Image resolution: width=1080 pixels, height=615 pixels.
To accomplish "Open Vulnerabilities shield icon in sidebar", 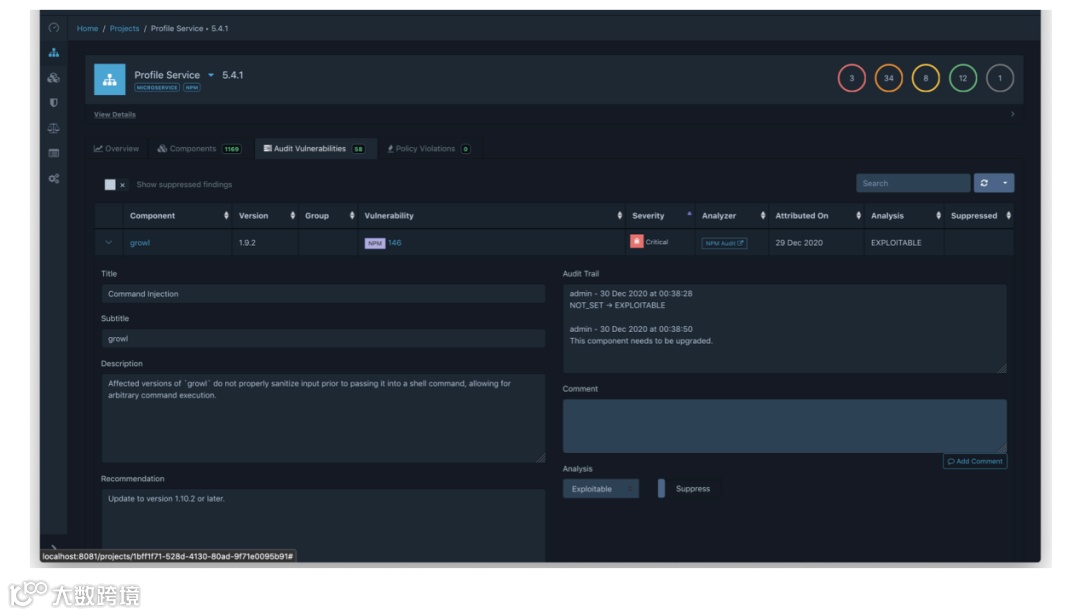I will (x=54, y=103).
